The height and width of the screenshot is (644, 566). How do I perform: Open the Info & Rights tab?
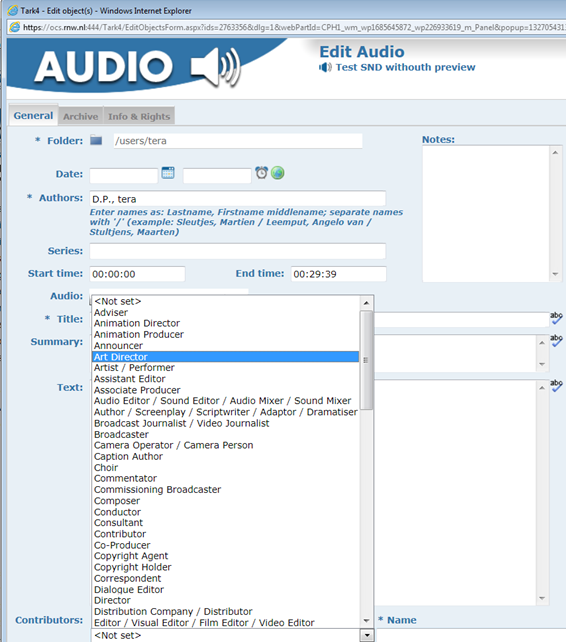[x=139, y=117]
